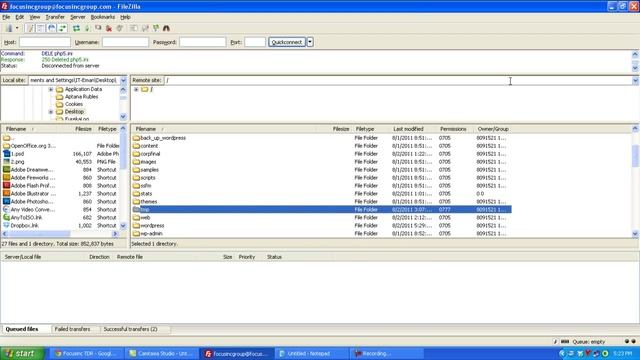This screenshot has height=360, width=640.
Task: Click the Adobe Fireworks shortcut icon
Action: coord(7,178)
